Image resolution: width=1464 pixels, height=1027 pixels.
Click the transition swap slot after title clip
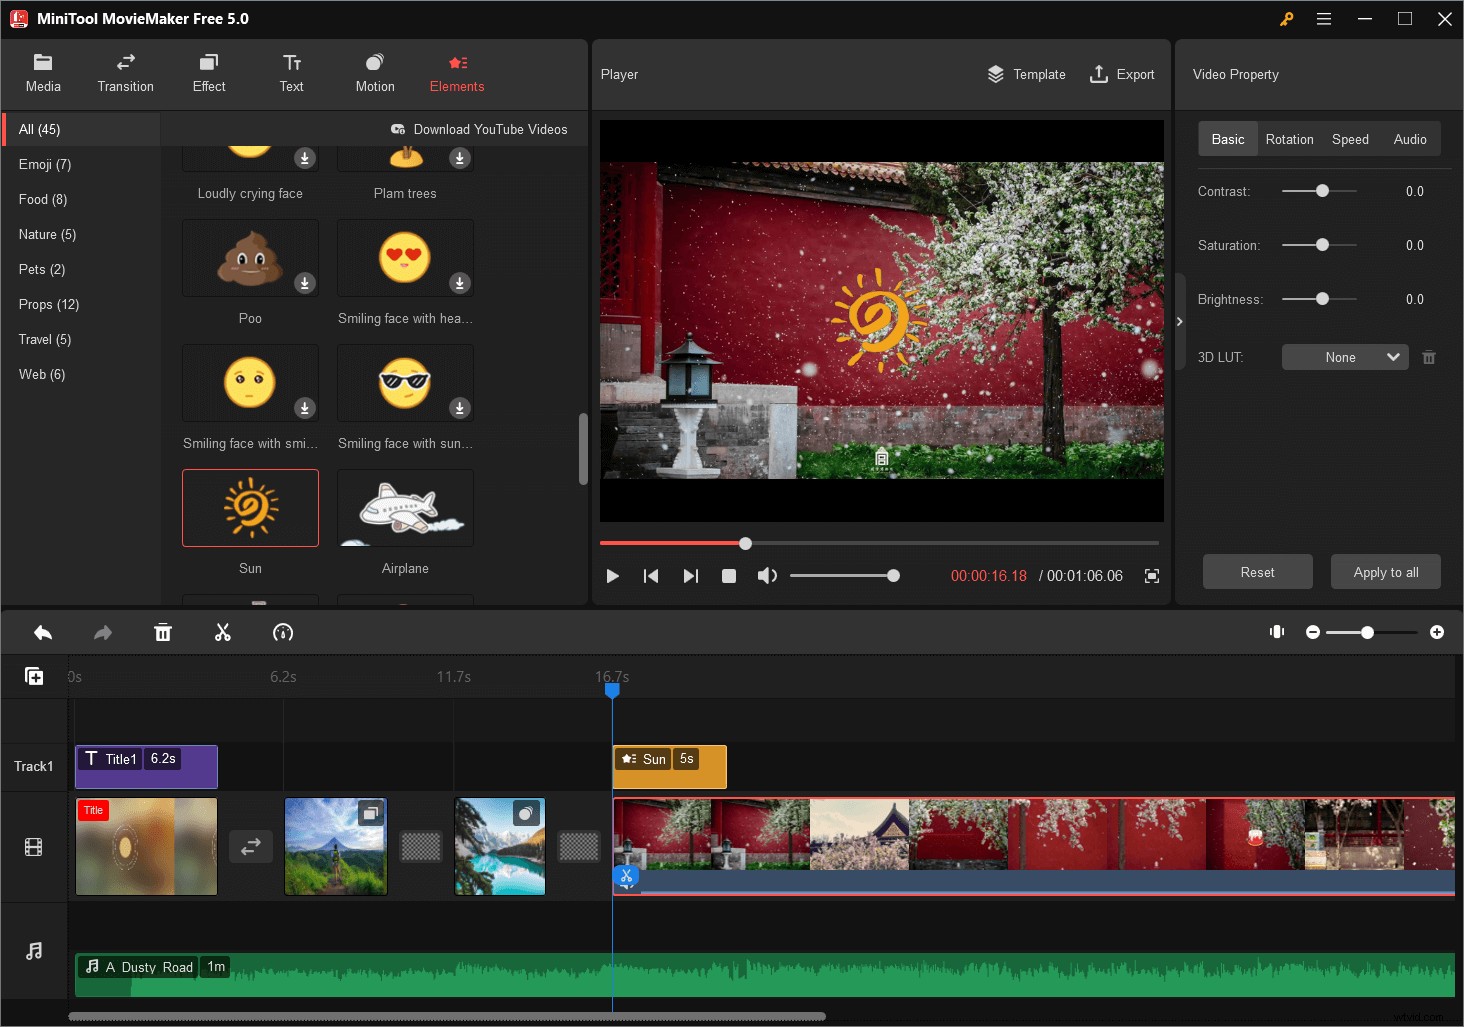251,847
